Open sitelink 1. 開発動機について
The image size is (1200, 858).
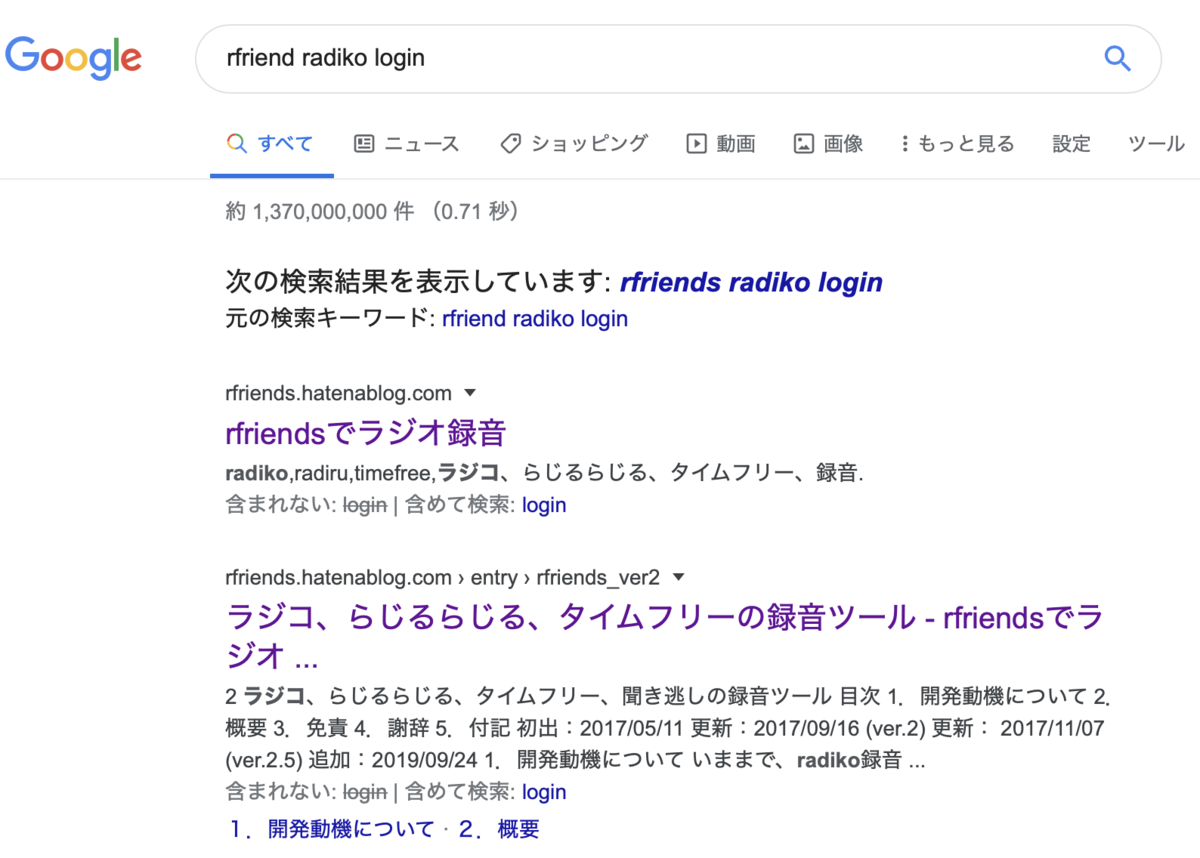click(330, 829)
